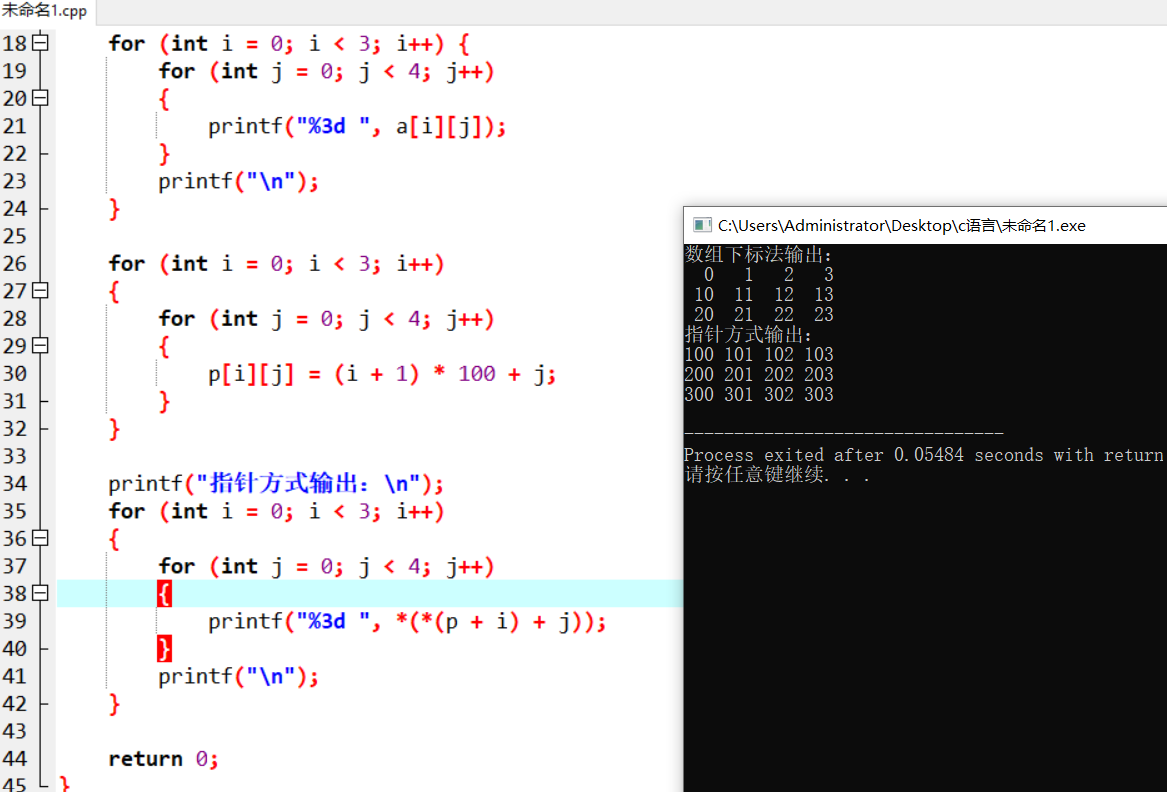Click the closing brace on line 24

pyautogui.click(x=114, y=209)
